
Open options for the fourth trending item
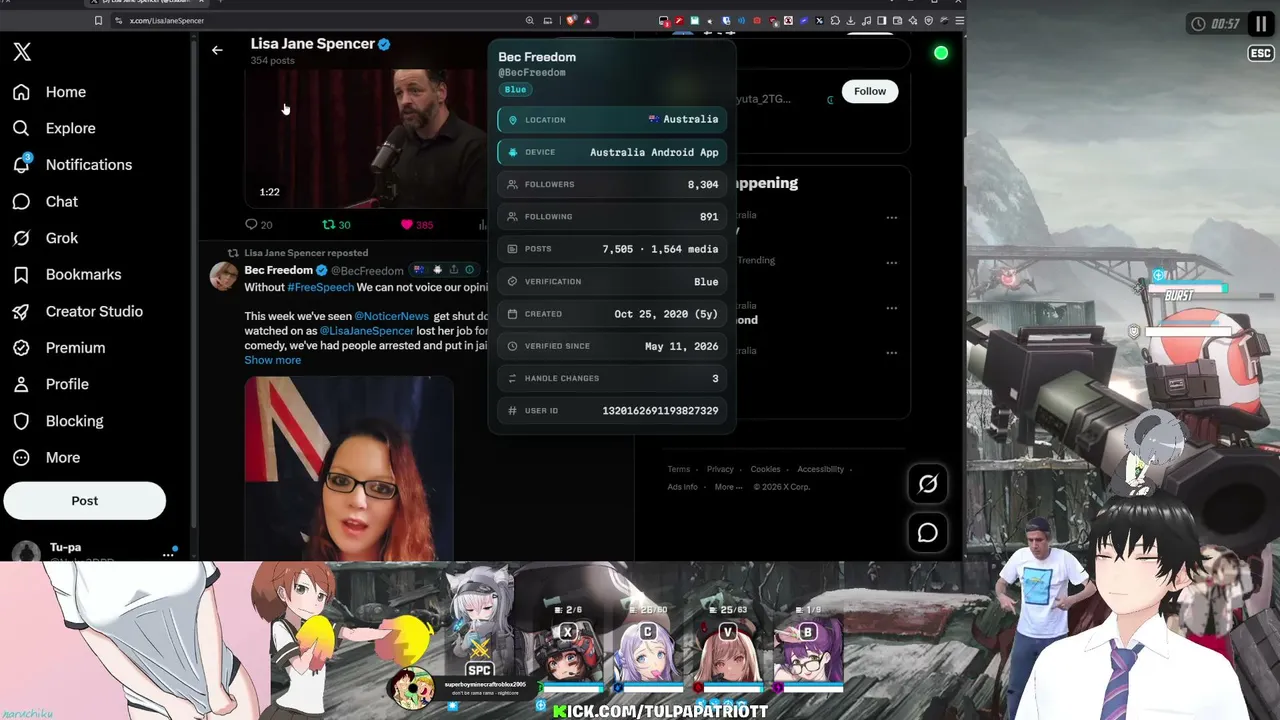[x=891, y=353]
